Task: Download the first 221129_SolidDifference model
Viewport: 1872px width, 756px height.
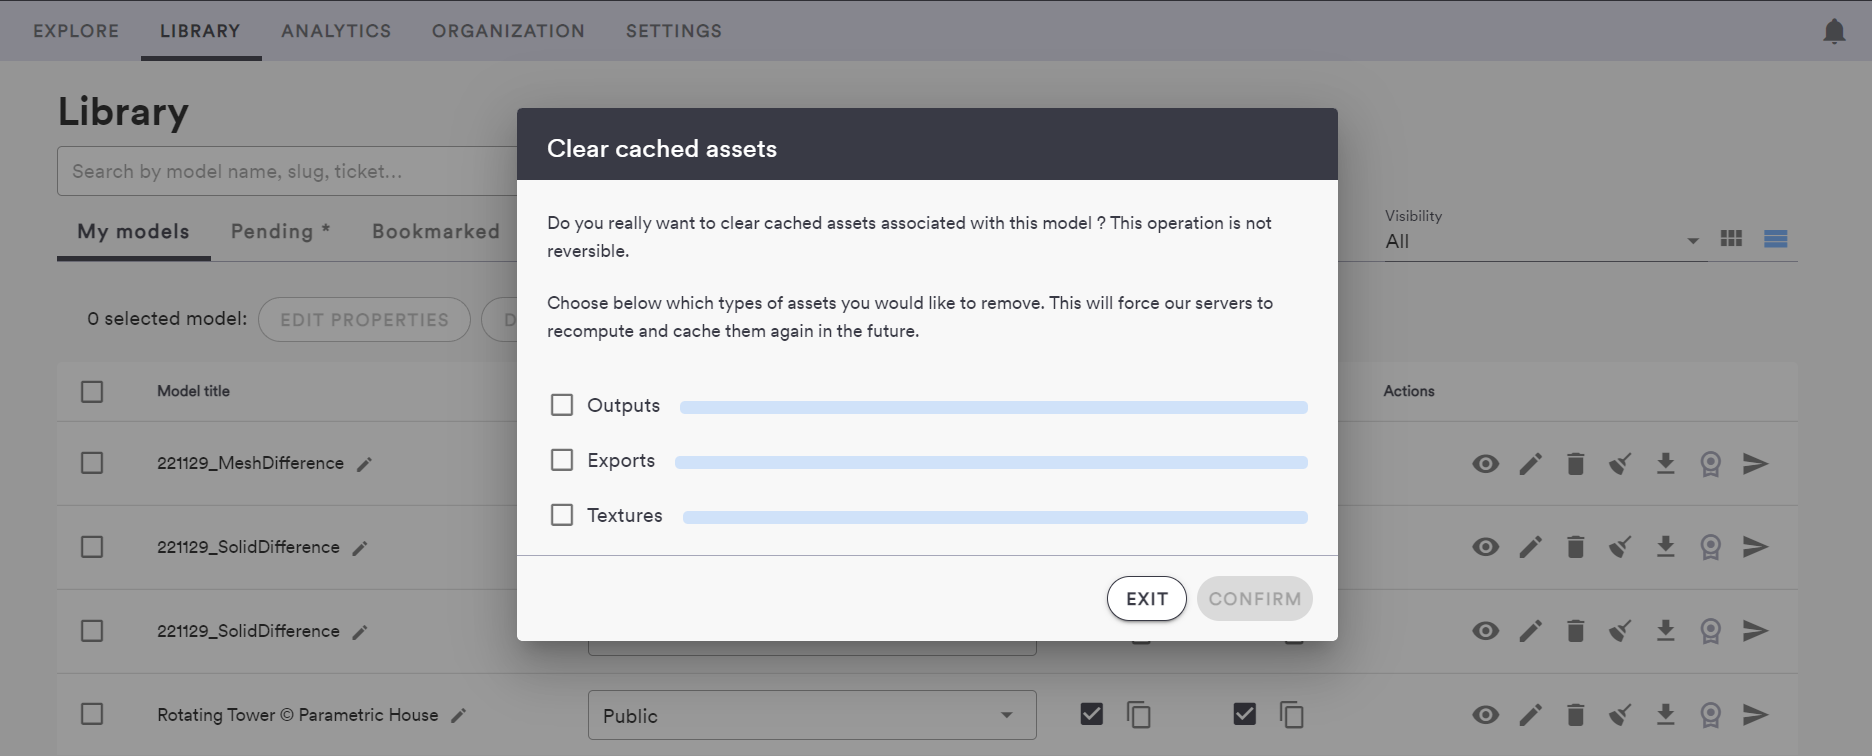Action: click(1665, 547)
